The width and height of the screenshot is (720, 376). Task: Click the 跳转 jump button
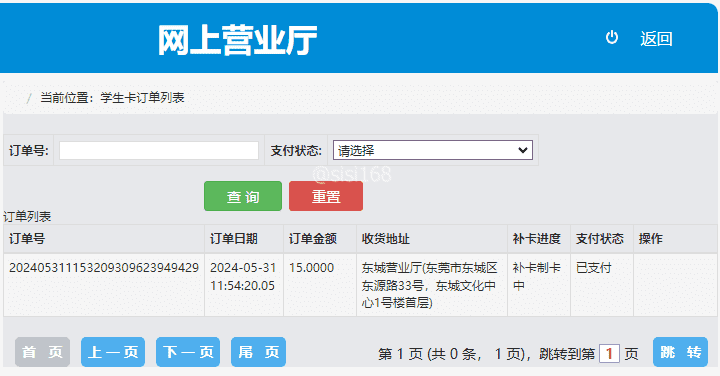(681, 352)
